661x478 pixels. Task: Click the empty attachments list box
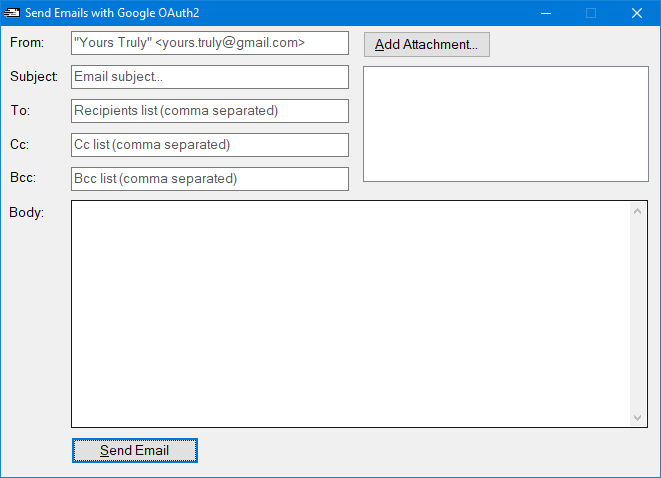tap(505, 124)
